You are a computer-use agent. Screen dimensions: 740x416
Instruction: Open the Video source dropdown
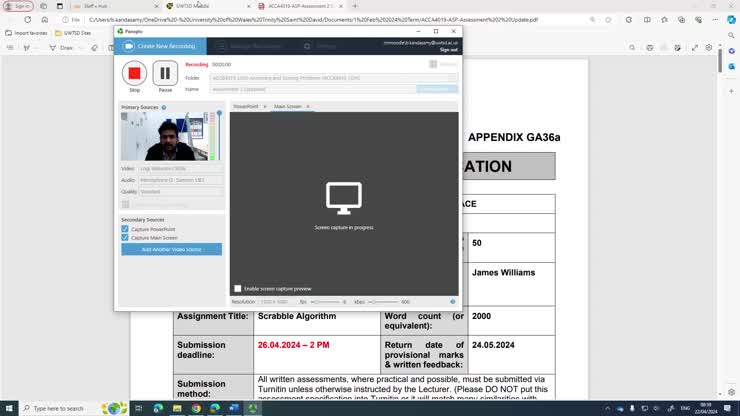(181, 169)
